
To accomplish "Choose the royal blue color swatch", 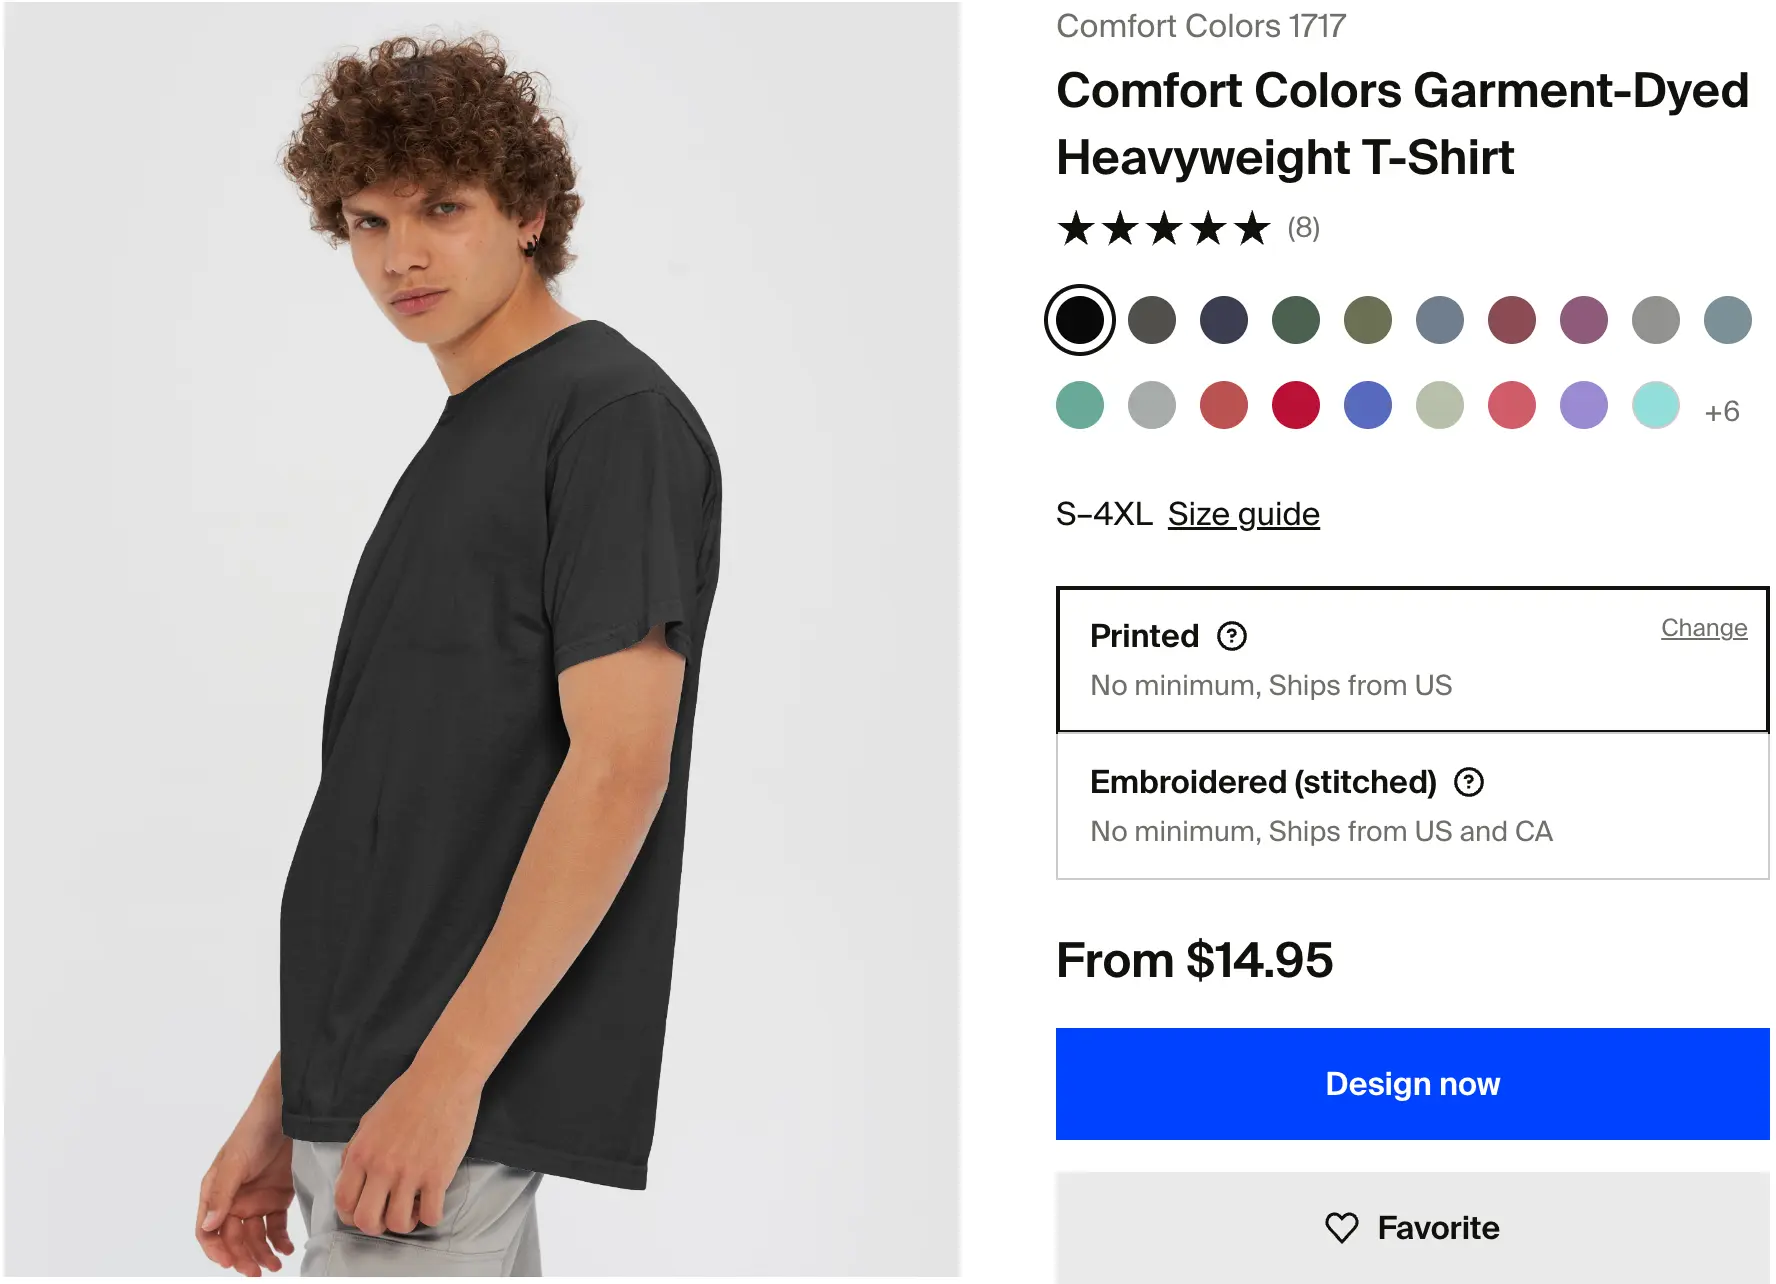I will (x=1368, y=405).
